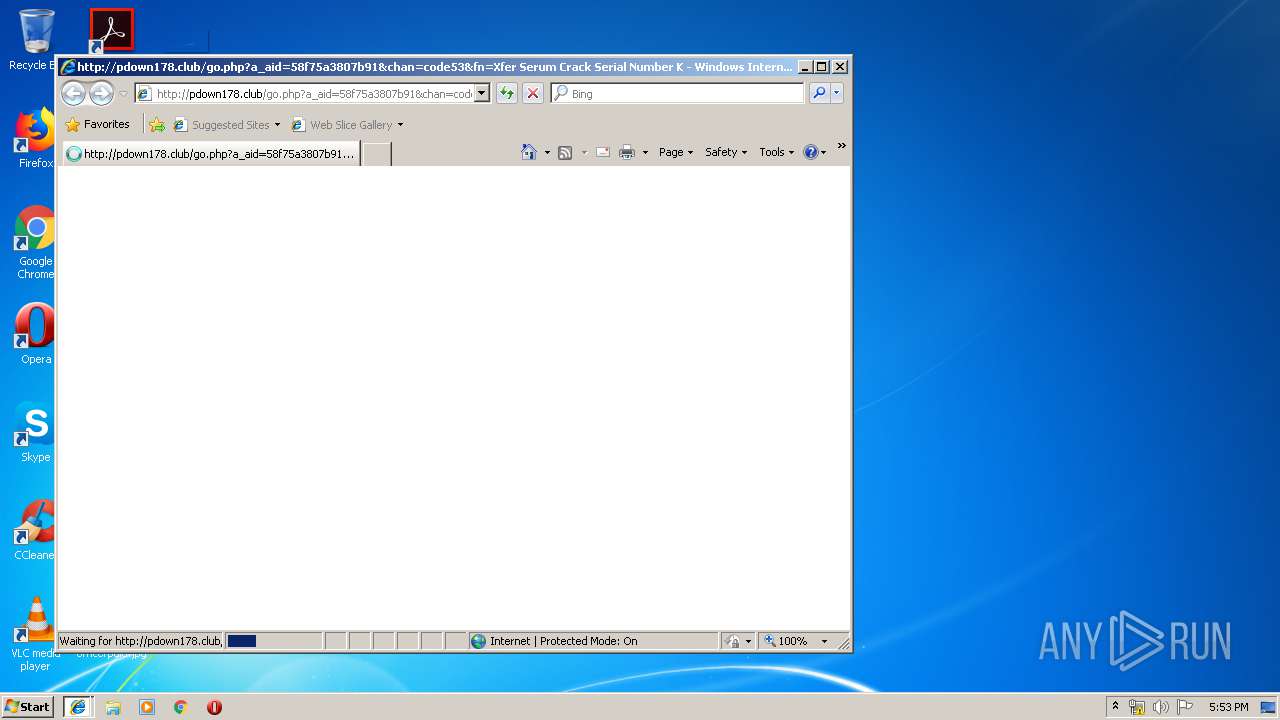Click the magnifier Search icon

[819, 94]
